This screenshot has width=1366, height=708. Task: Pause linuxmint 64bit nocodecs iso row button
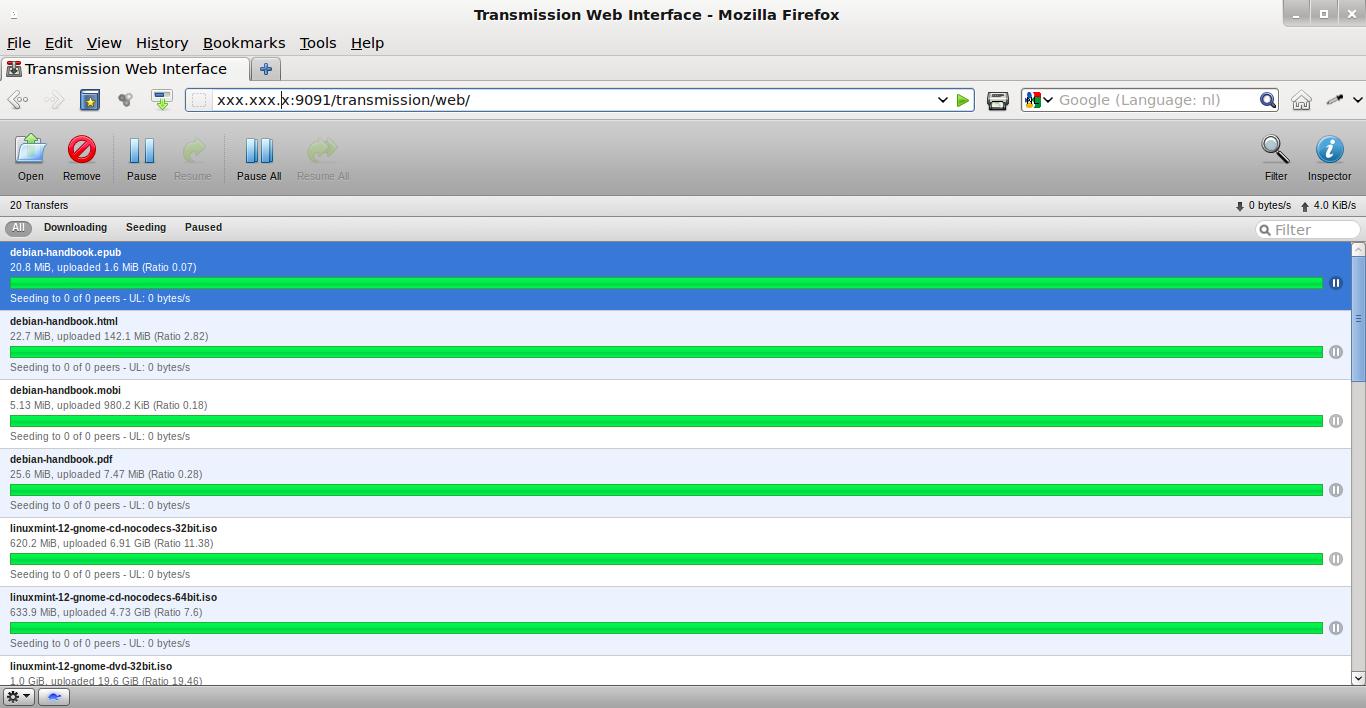click(1335, 628)
